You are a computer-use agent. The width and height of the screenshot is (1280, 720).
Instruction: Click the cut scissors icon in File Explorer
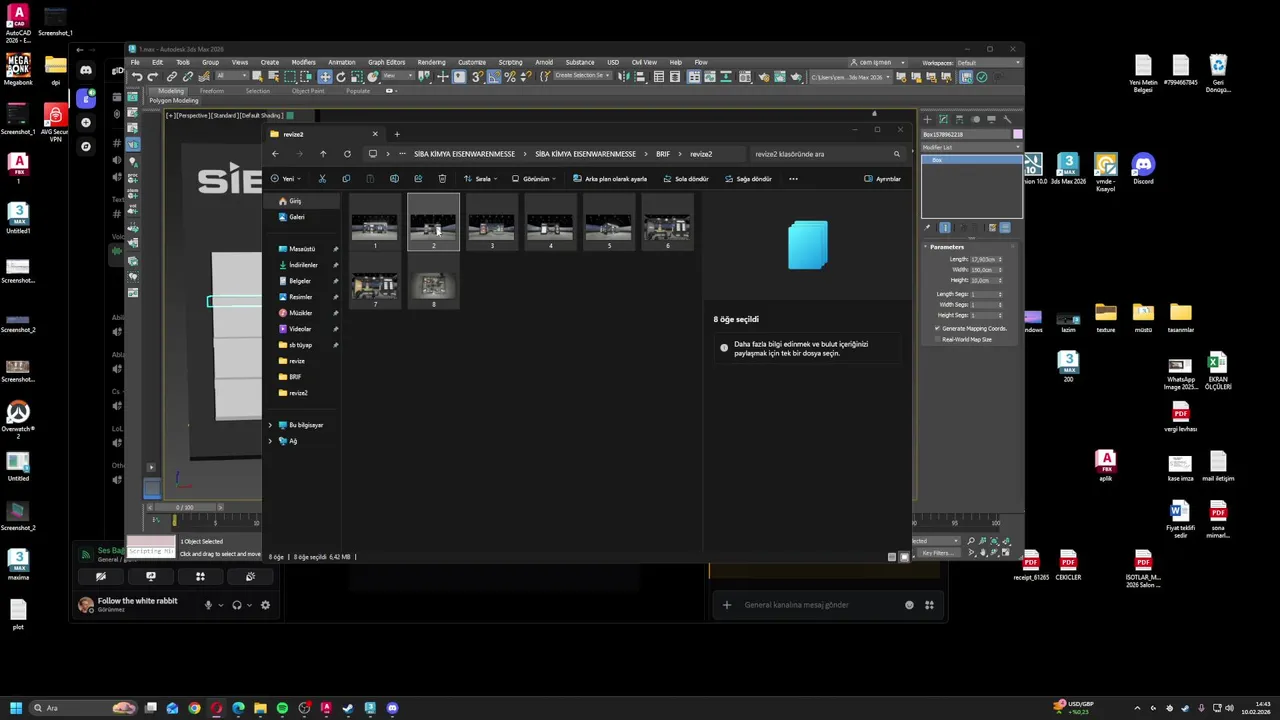(322, 179)
